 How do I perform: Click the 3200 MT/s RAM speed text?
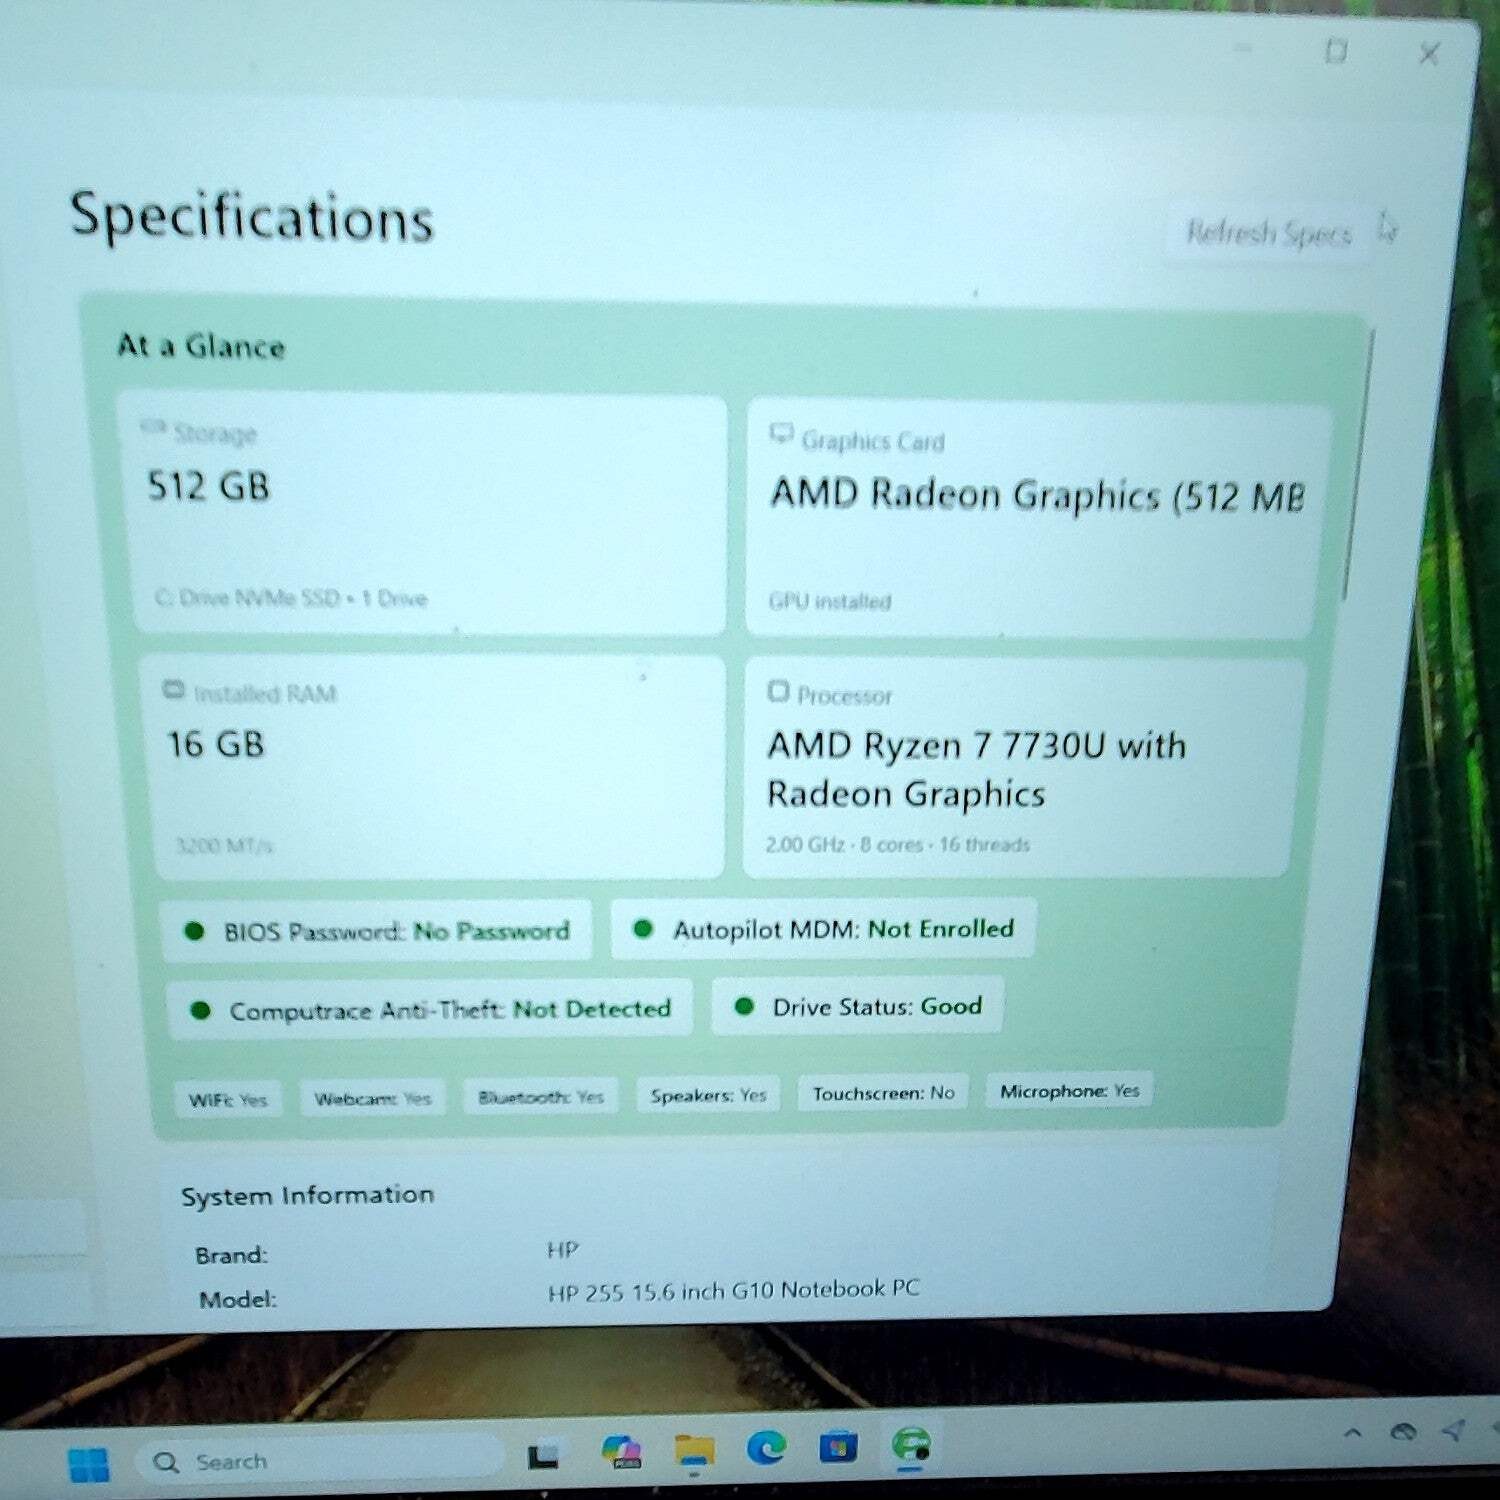point(223,846)
